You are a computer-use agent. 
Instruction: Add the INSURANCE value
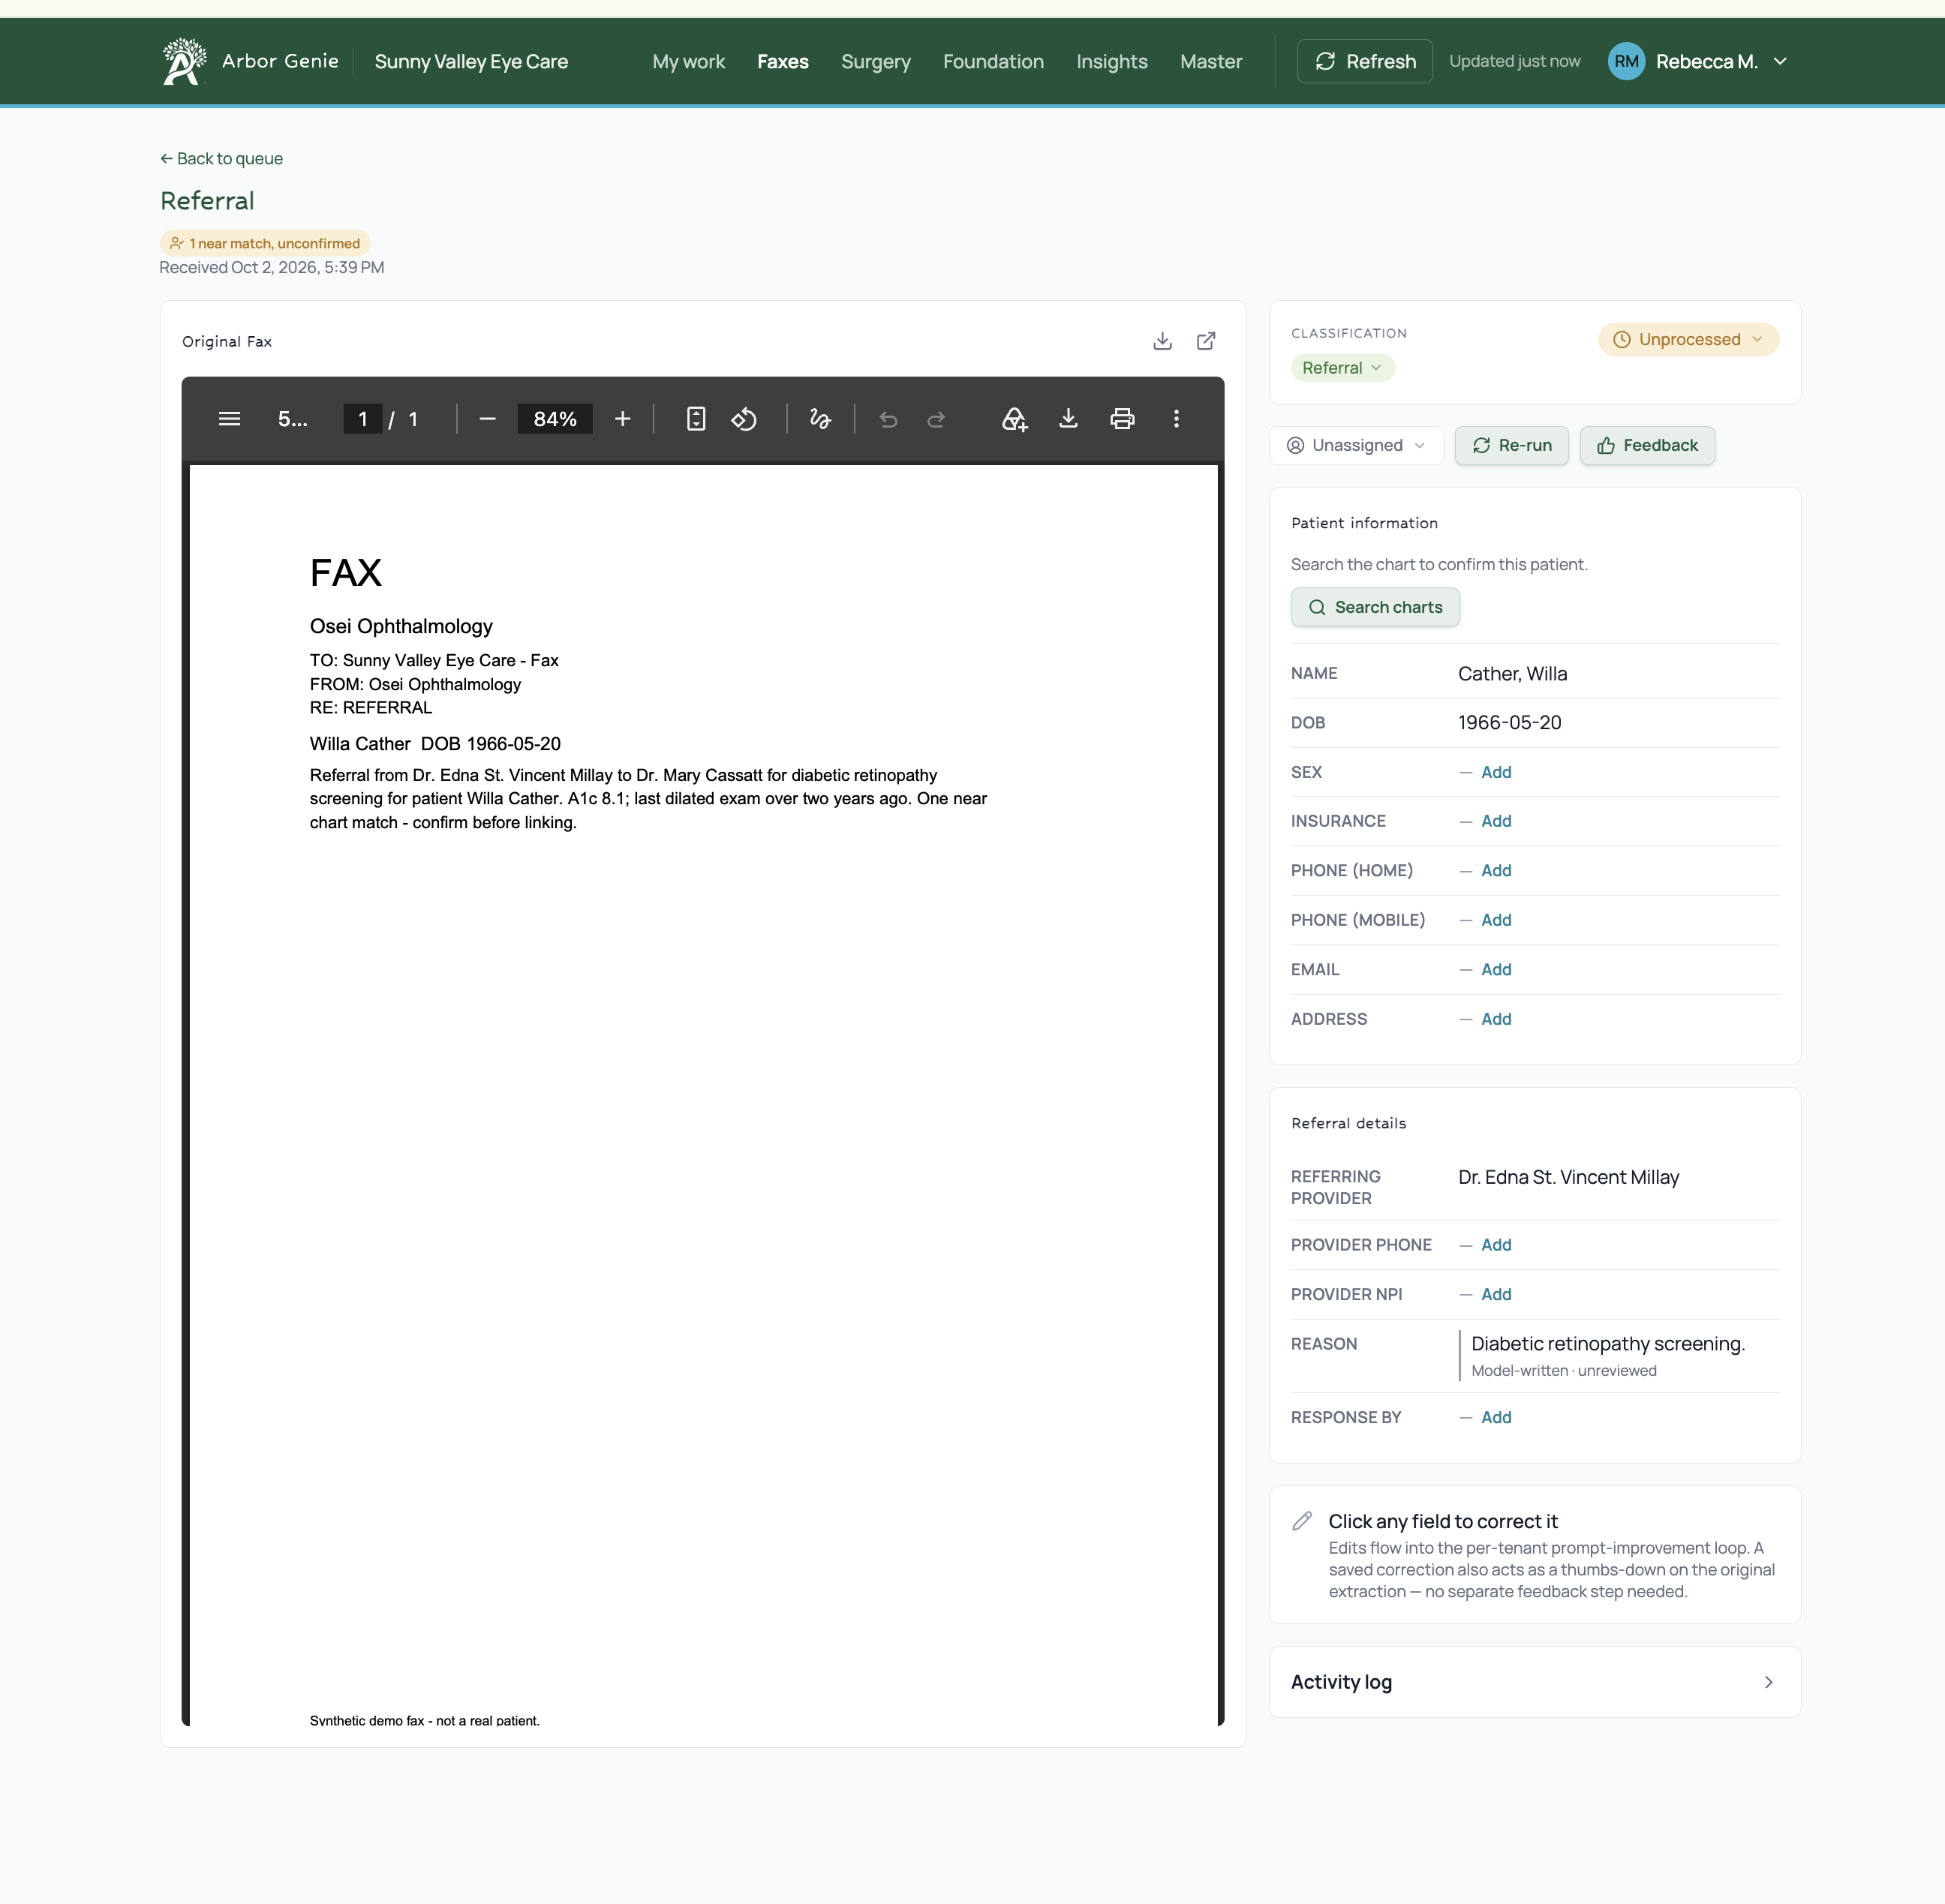[1496, 821]
